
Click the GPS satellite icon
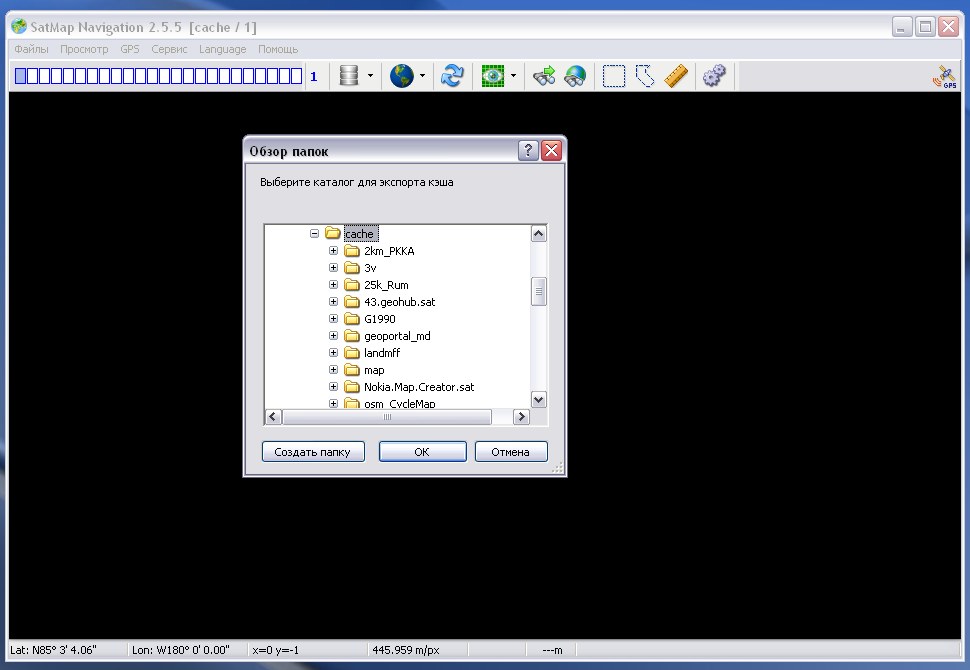[945, 77]
